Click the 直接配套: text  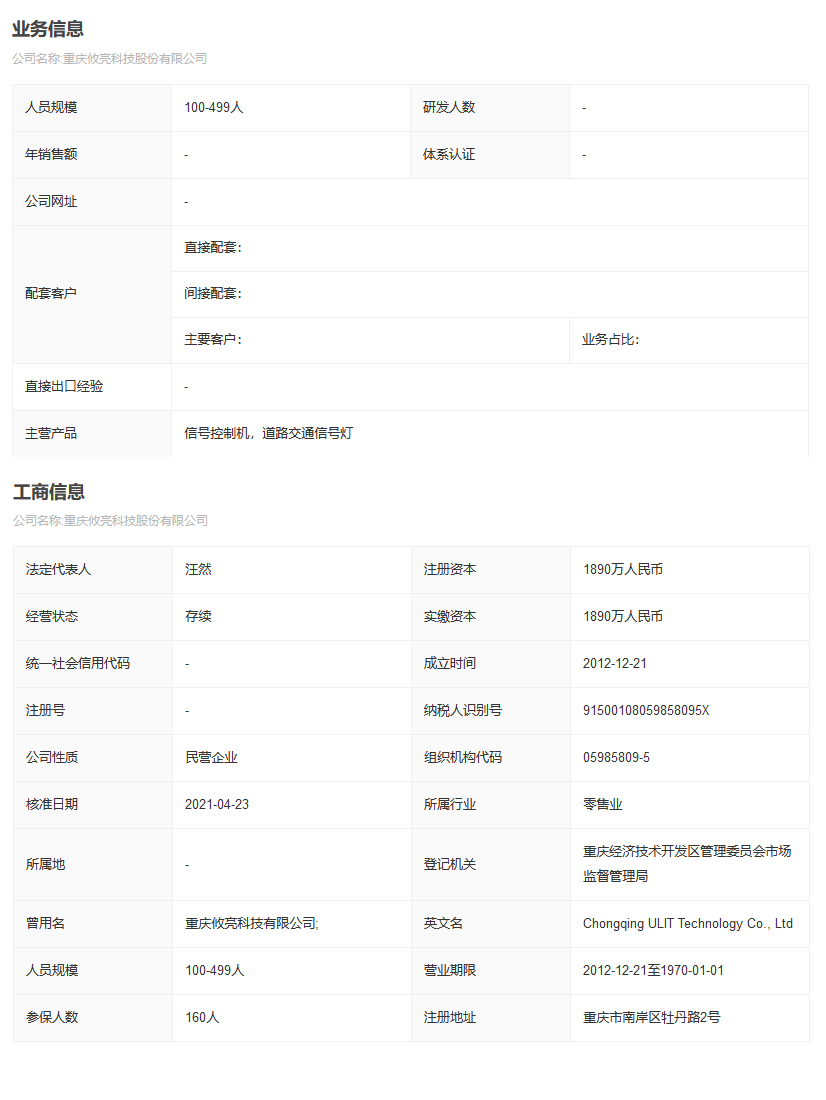click(213, 248)
